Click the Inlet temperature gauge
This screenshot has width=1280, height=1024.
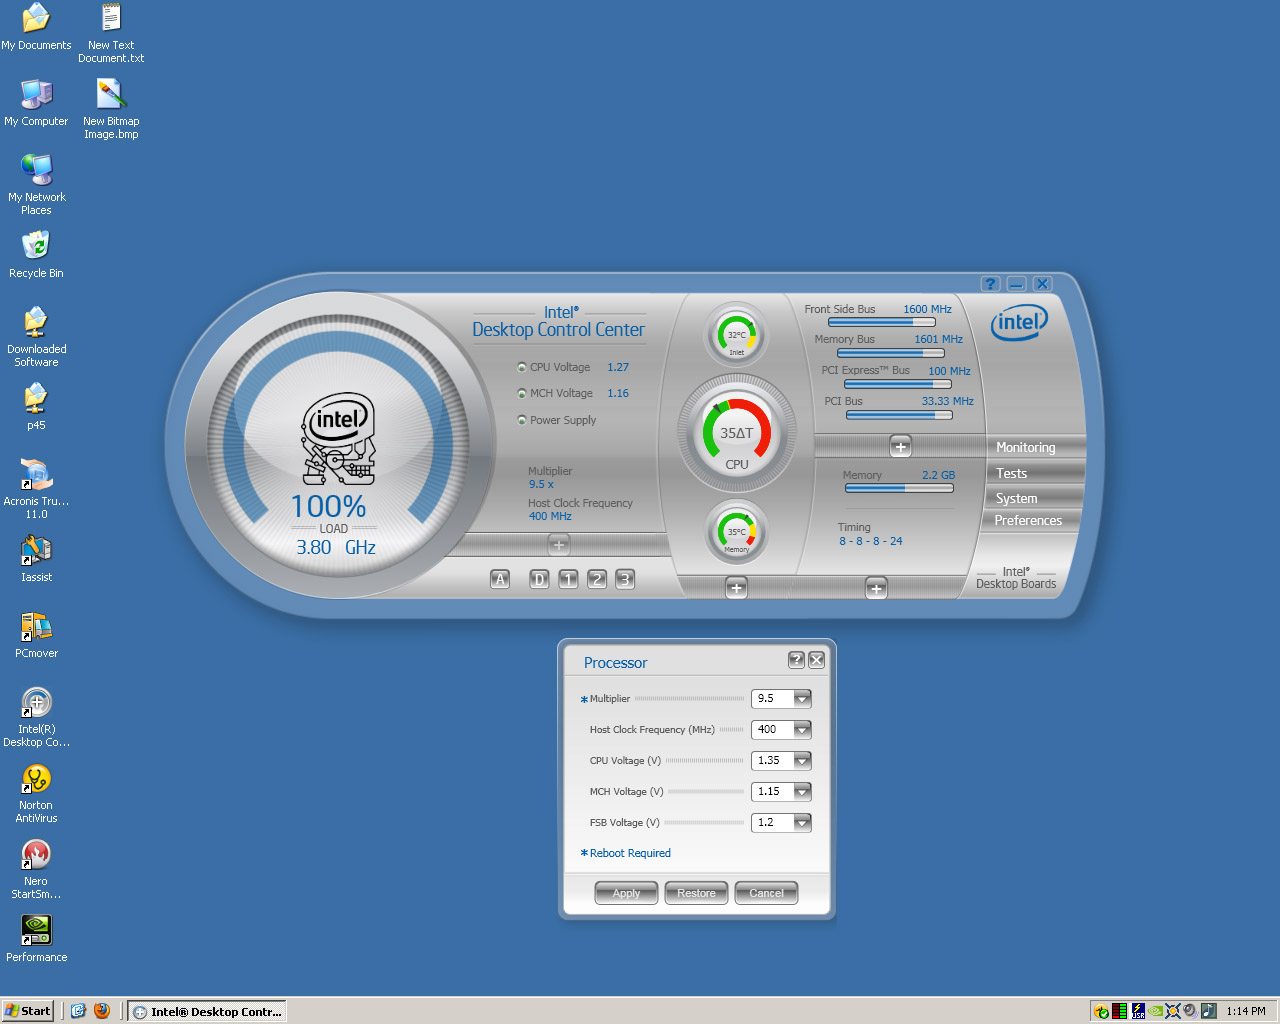[737, 337]
